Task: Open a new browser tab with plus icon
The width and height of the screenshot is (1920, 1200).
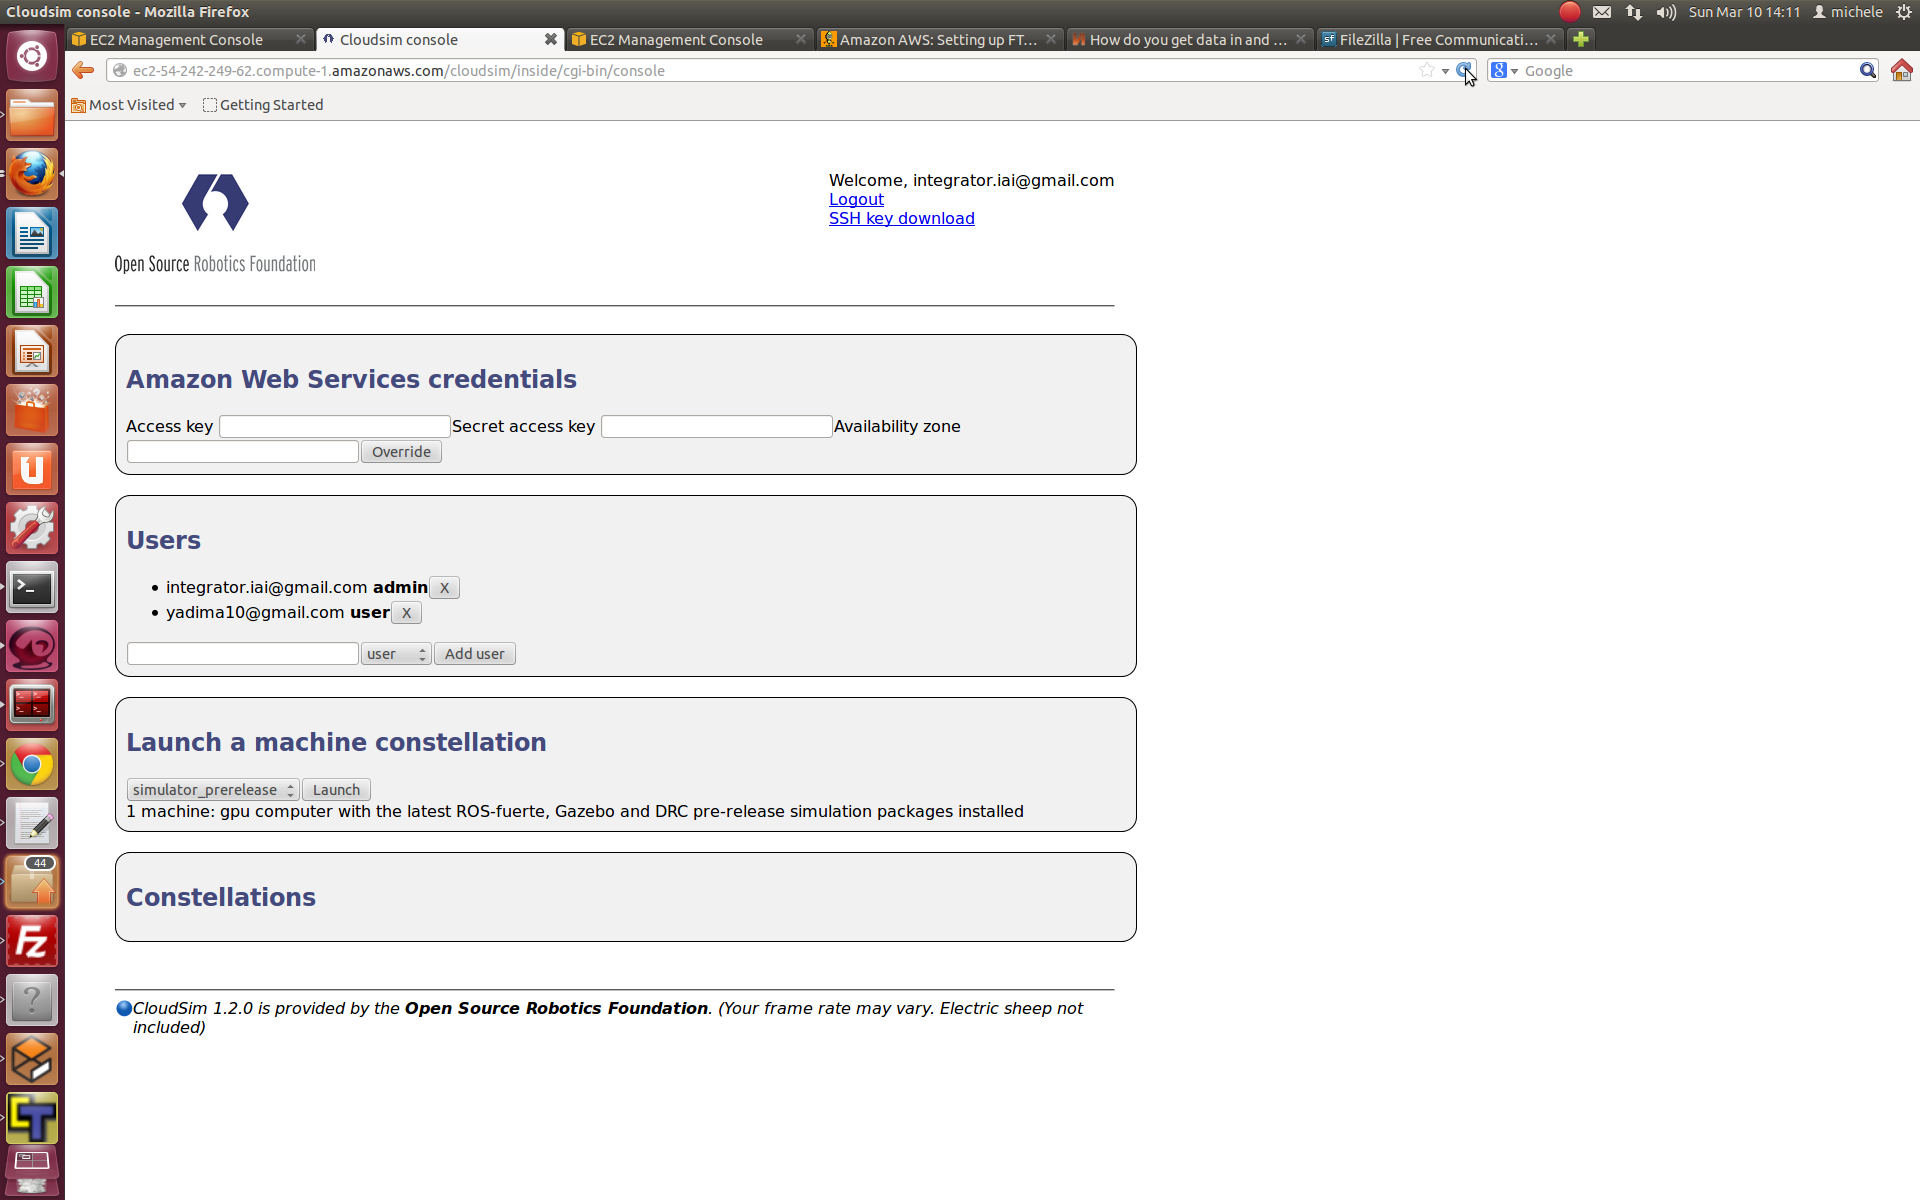Action: [1581, 39]
